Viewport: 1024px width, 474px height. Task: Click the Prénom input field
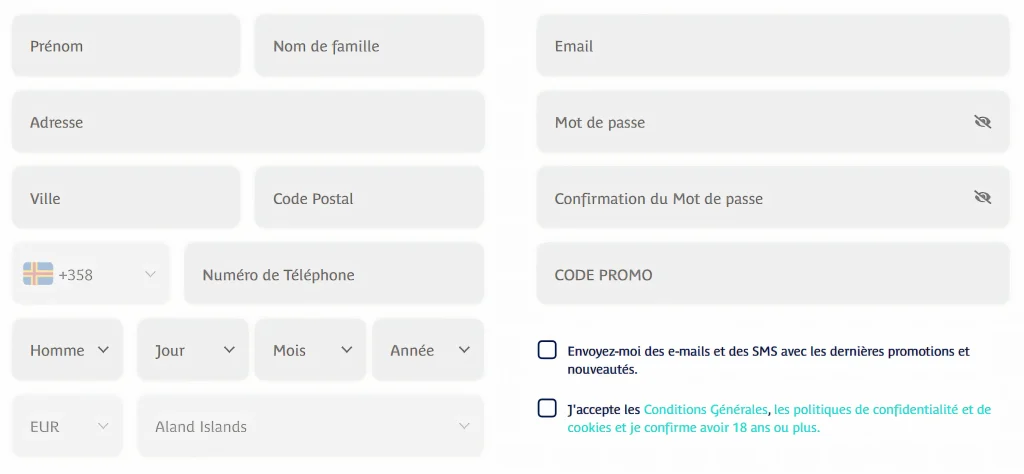126,46
